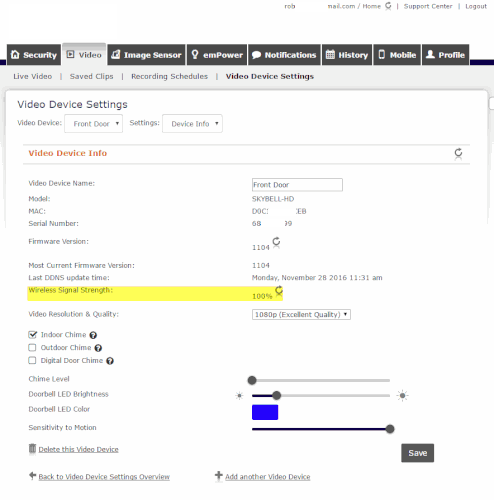The width and height of the screenshot is (494, 500).
Task: Follow Back to Video Device Settings Overview link
Action: tap(104, 477)
